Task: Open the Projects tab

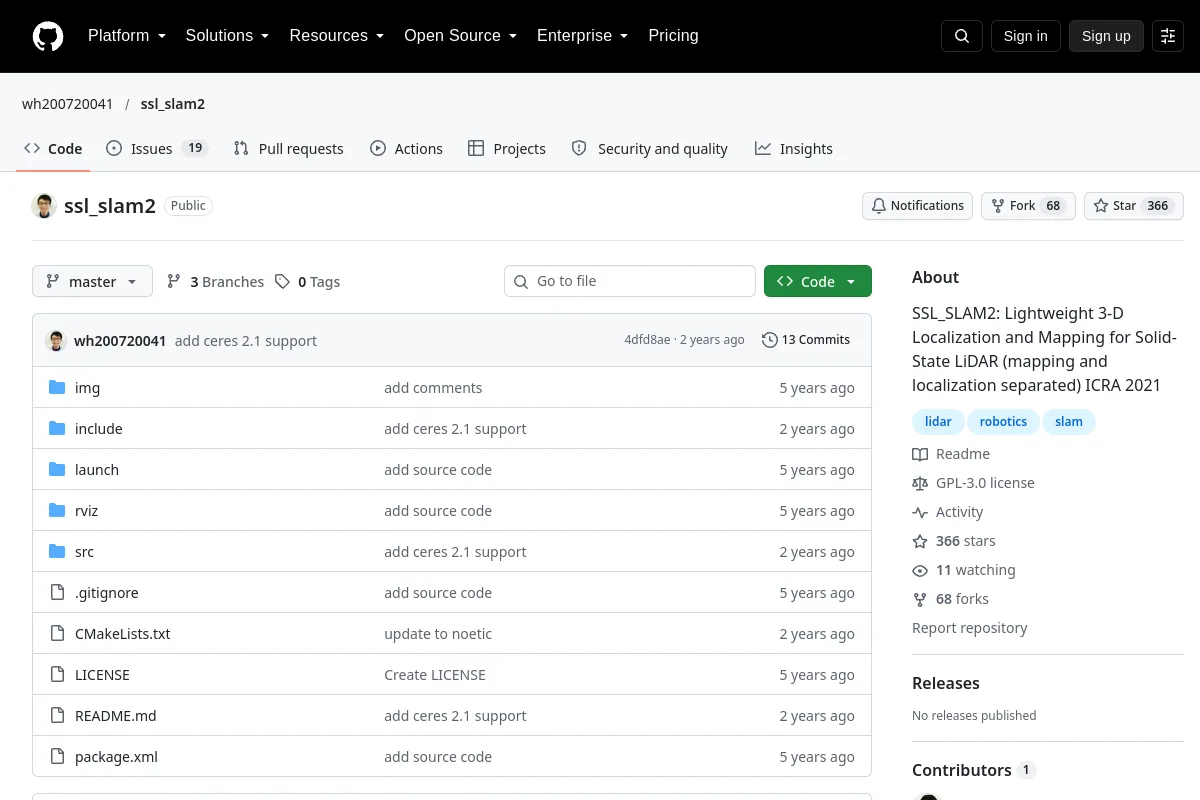Action: pos(507,149)
